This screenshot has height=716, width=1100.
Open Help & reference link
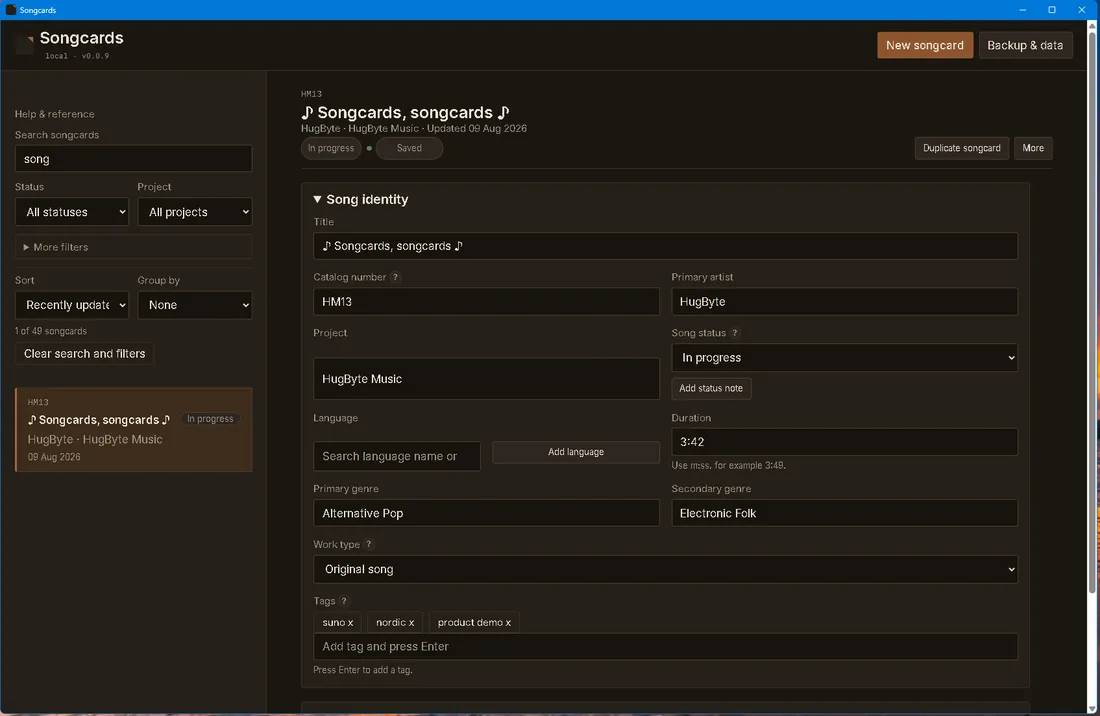[x=55, y=114]
